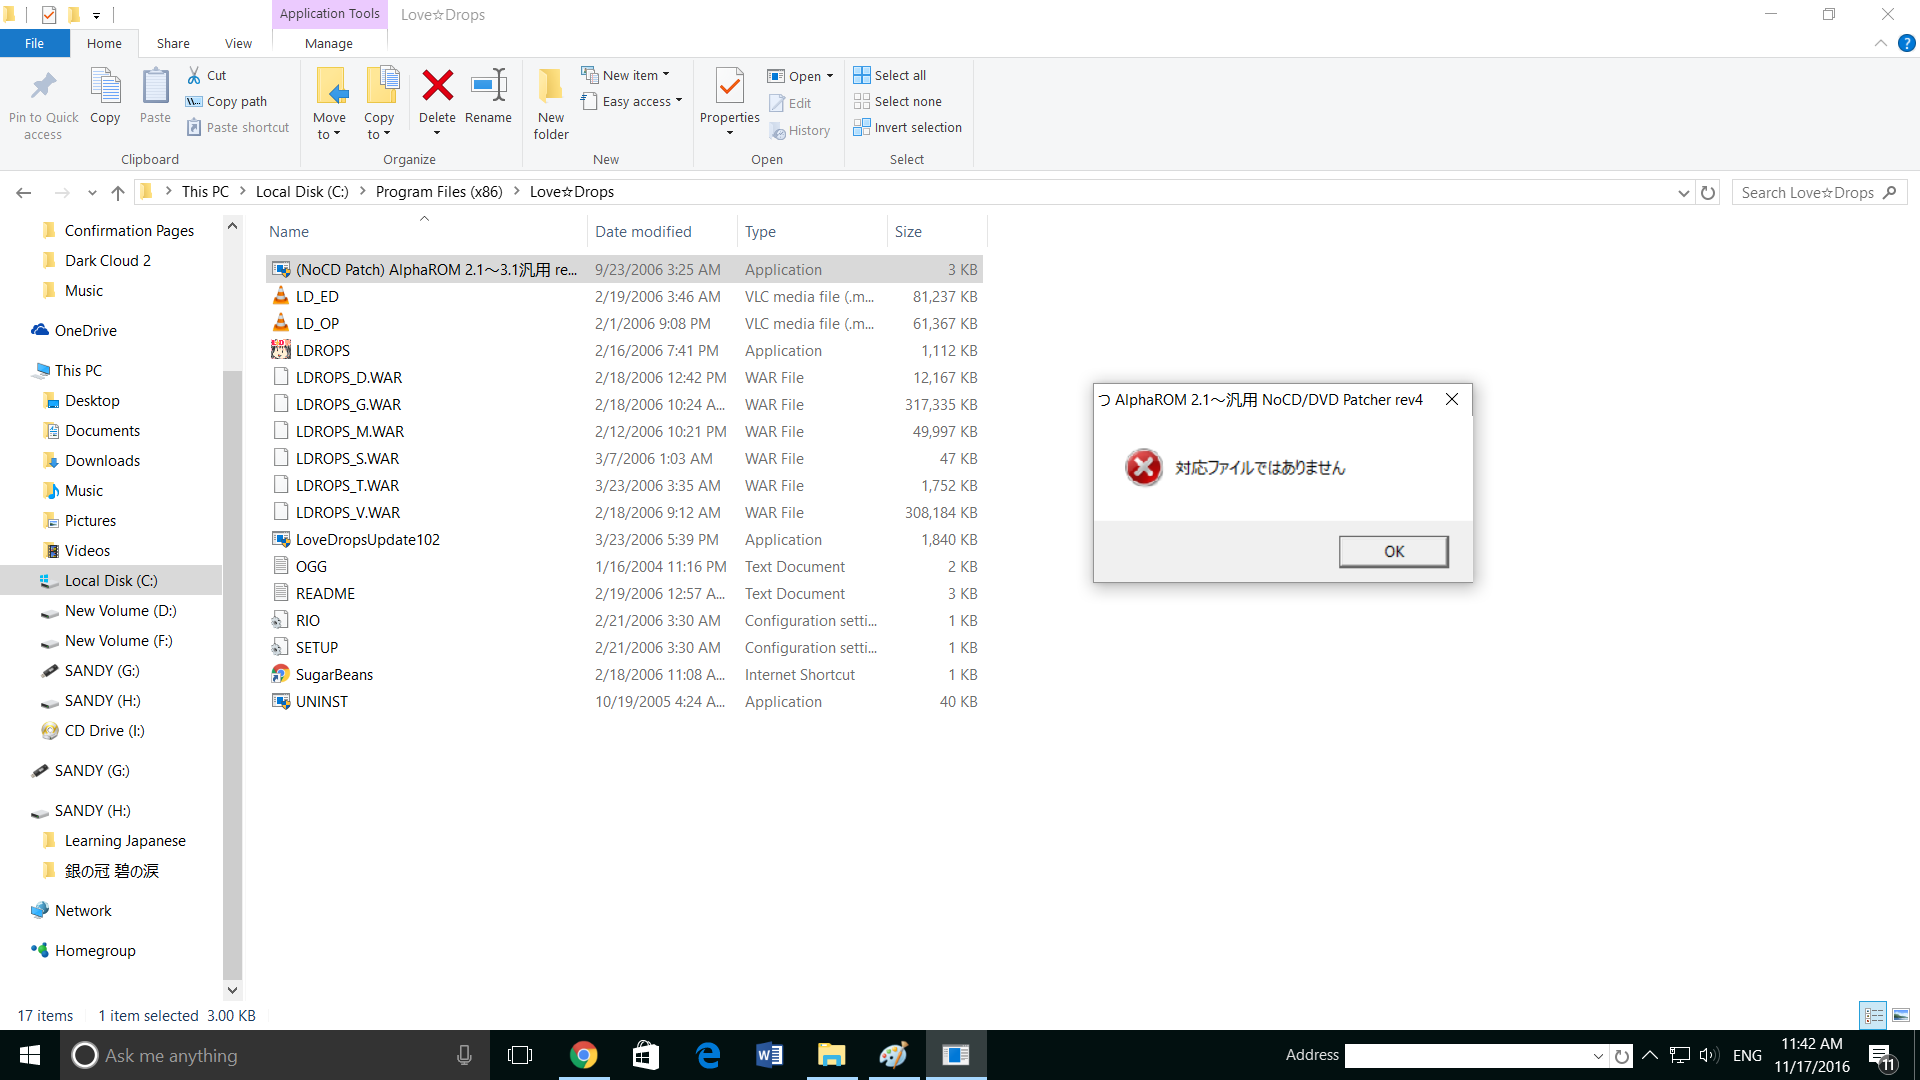1920x1080 pixels.
Task: Click the Help question mark icon
Action: click(x=1906, y=43)
